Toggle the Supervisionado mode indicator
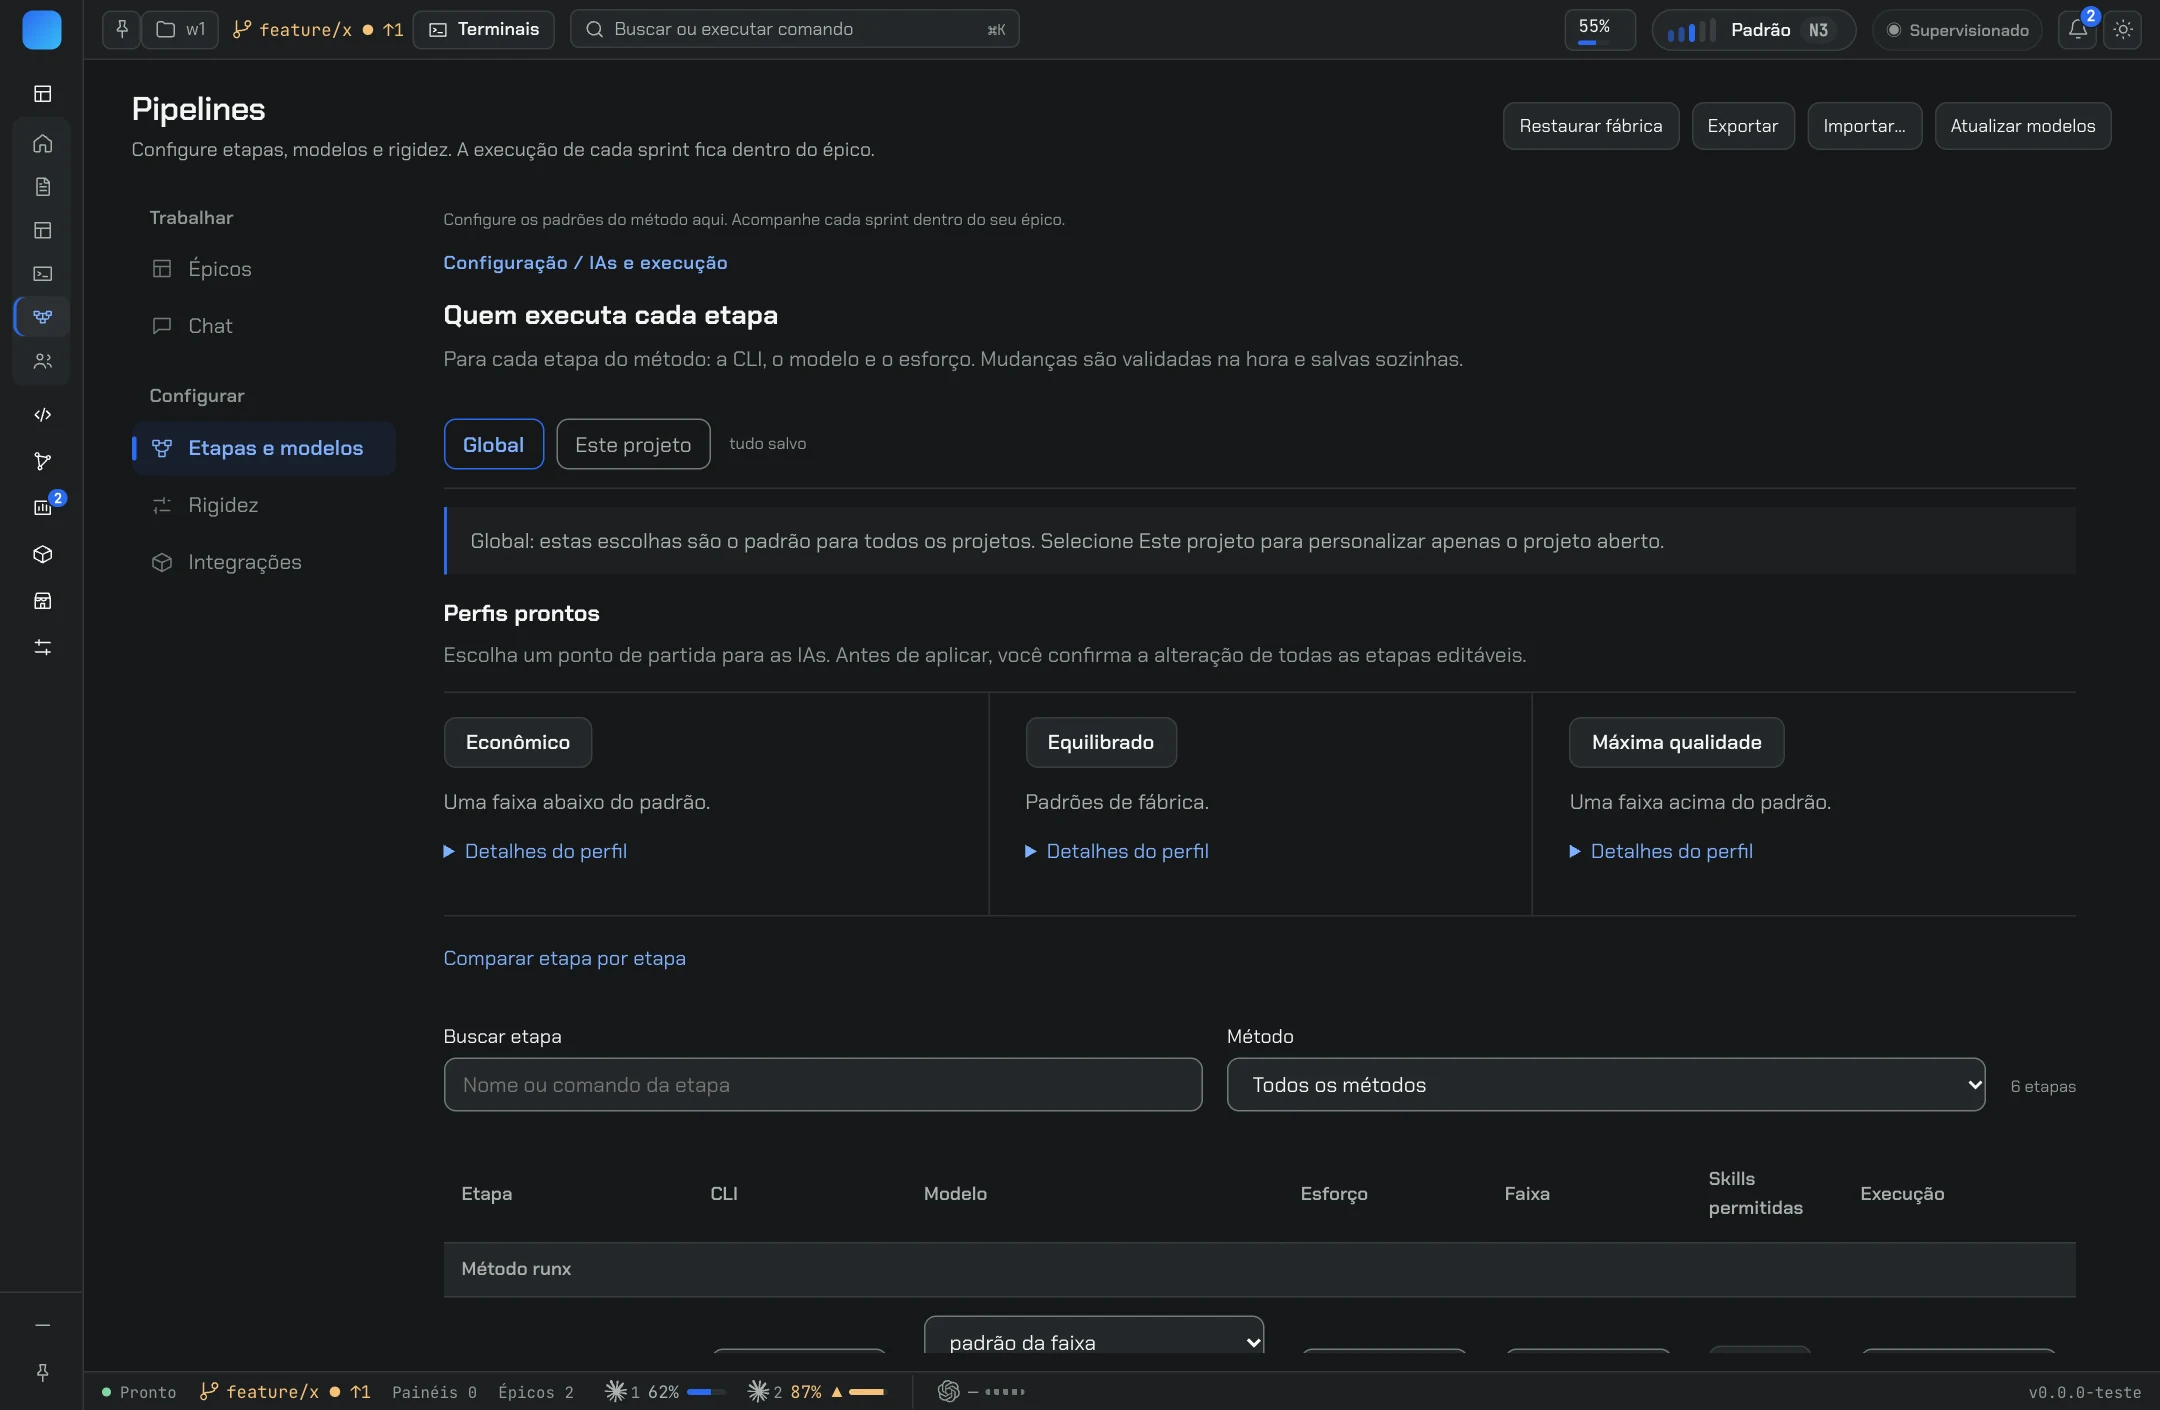This screenshot has width=2160, height=1410. coord(1957,30)
